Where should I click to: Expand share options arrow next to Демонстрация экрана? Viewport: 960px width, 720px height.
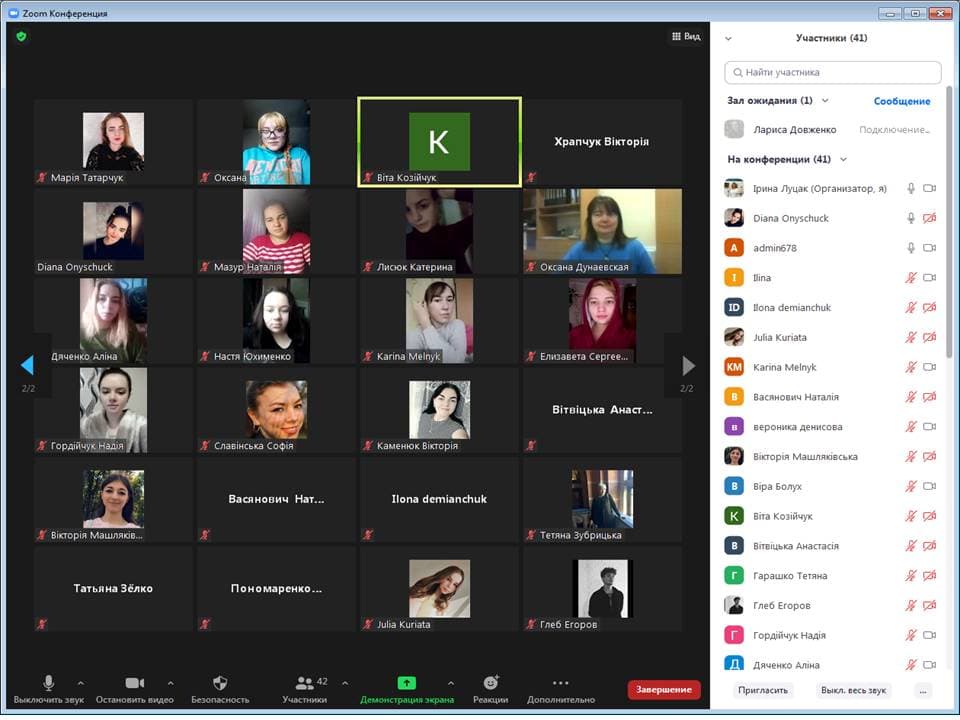(451, 683)
